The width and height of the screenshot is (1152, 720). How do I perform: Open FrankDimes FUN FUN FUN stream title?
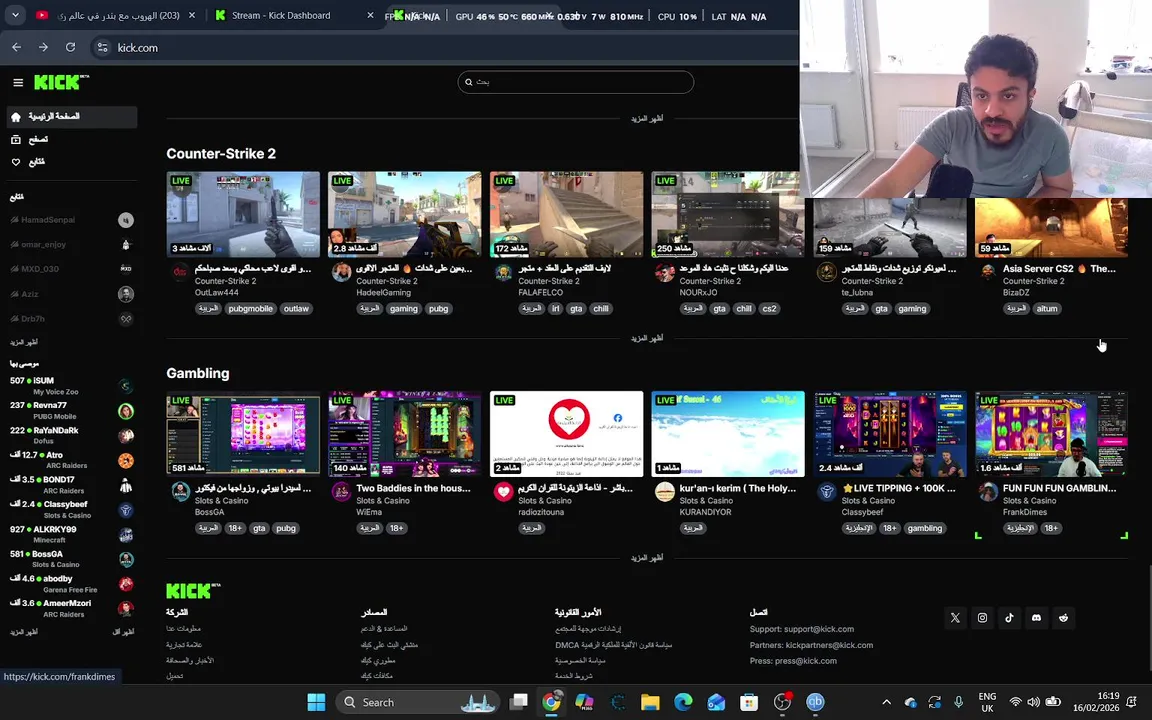point(1059,488)
